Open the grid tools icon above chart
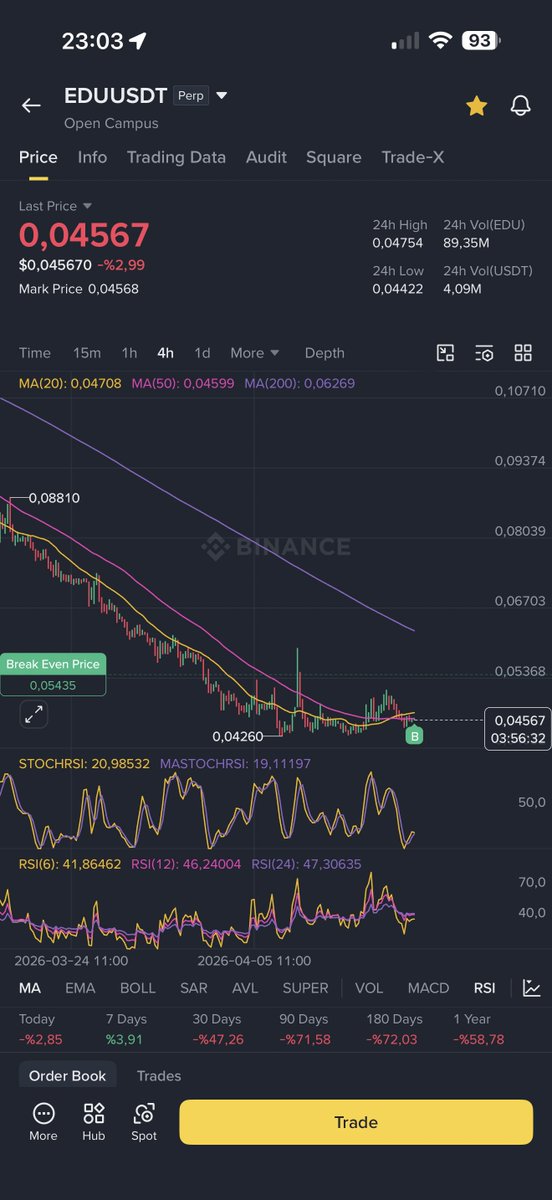 (523, 353)
